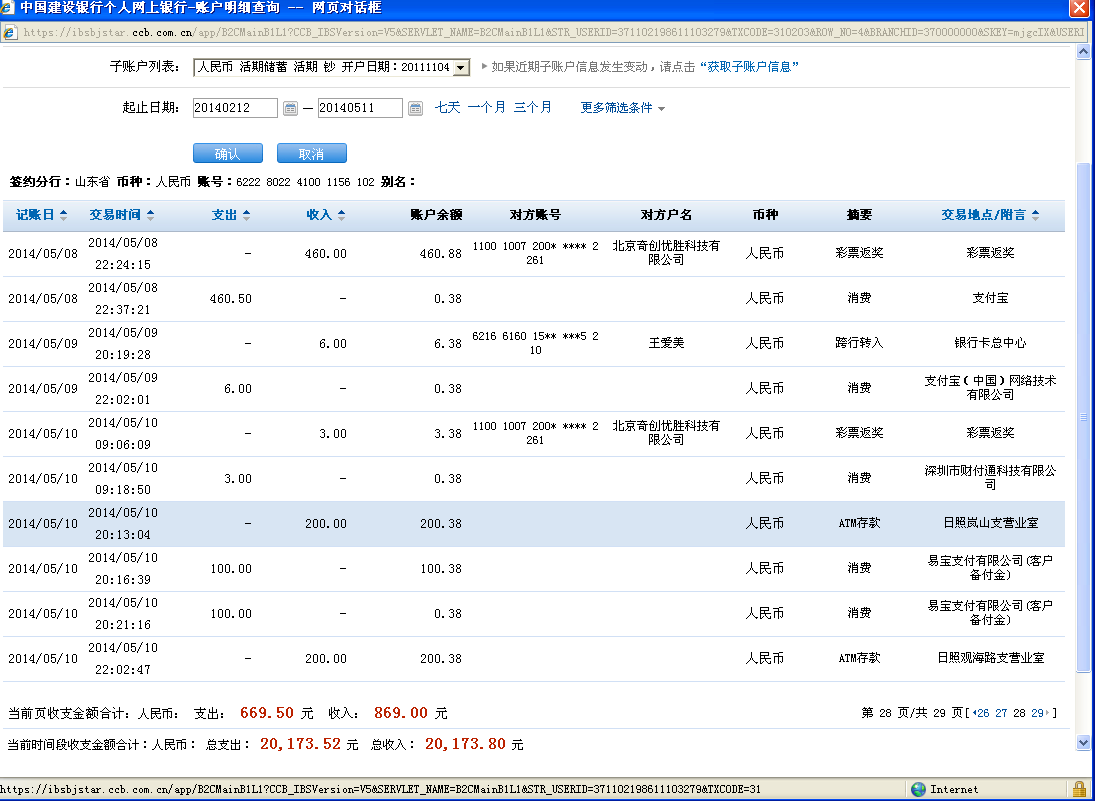Click the padlock security icon in status bar
The image size is (1095, 801).
click(1079, 789)
